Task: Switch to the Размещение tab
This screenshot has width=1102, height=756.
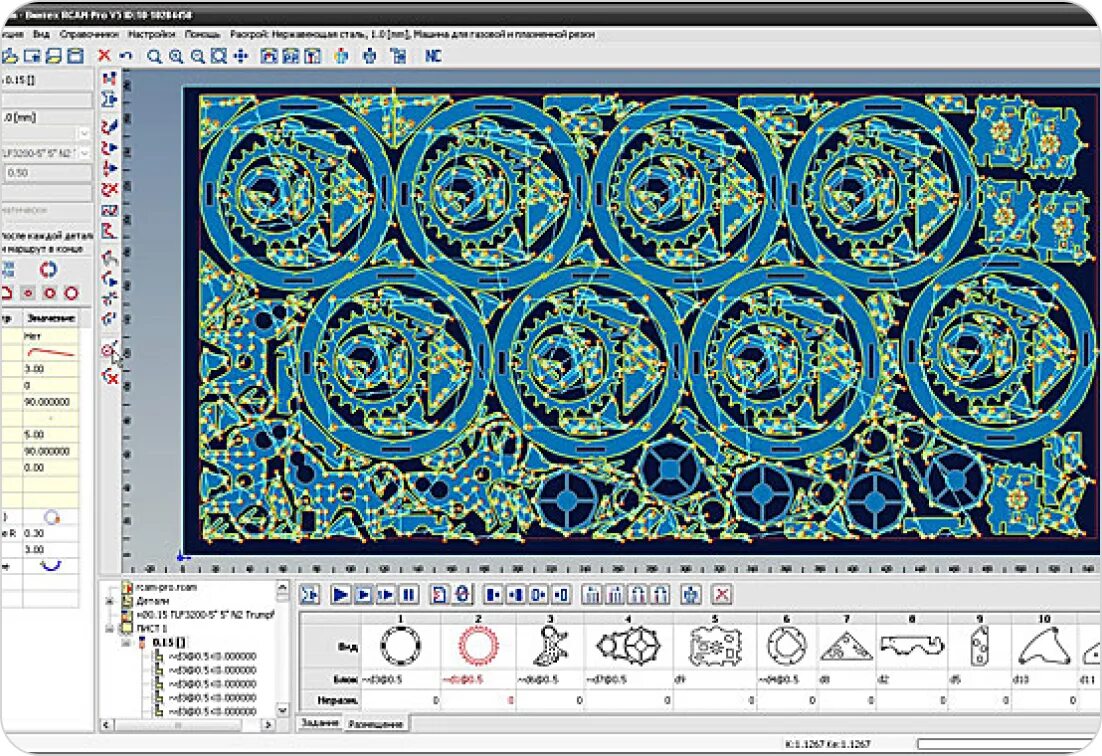Action: (x=376, y=723)
